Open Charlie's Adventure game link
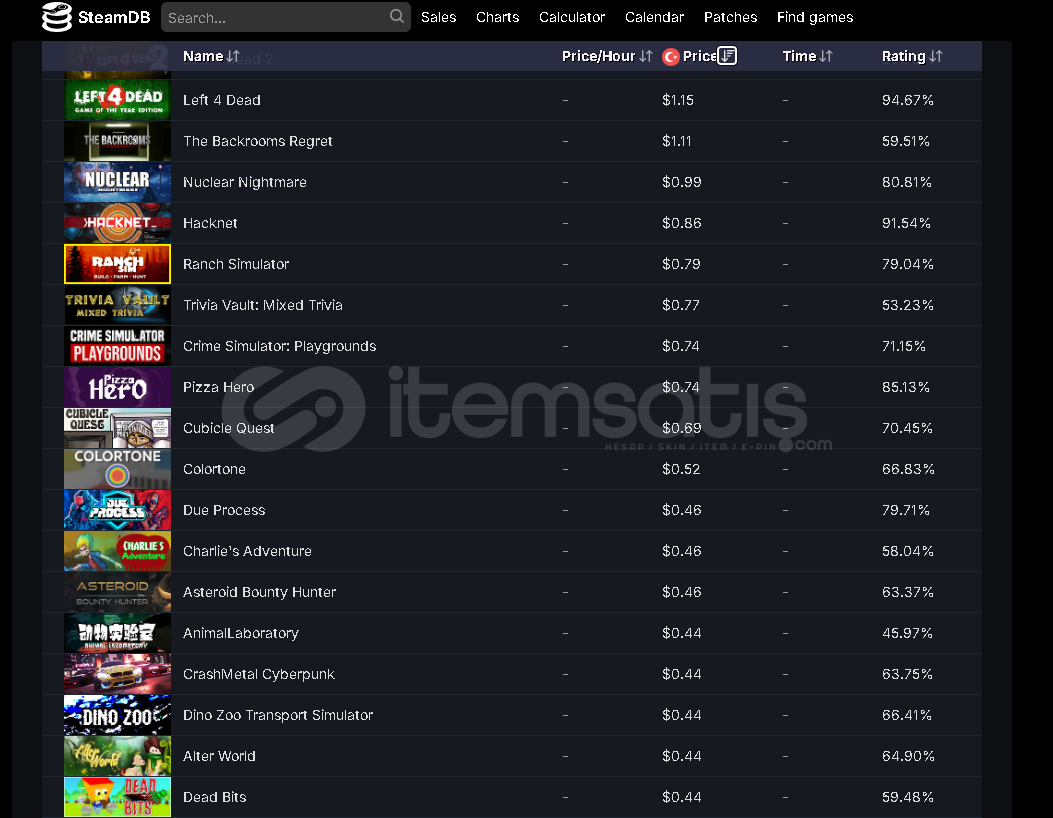Screen dimensions: 1053x818 tap(248, 551)
